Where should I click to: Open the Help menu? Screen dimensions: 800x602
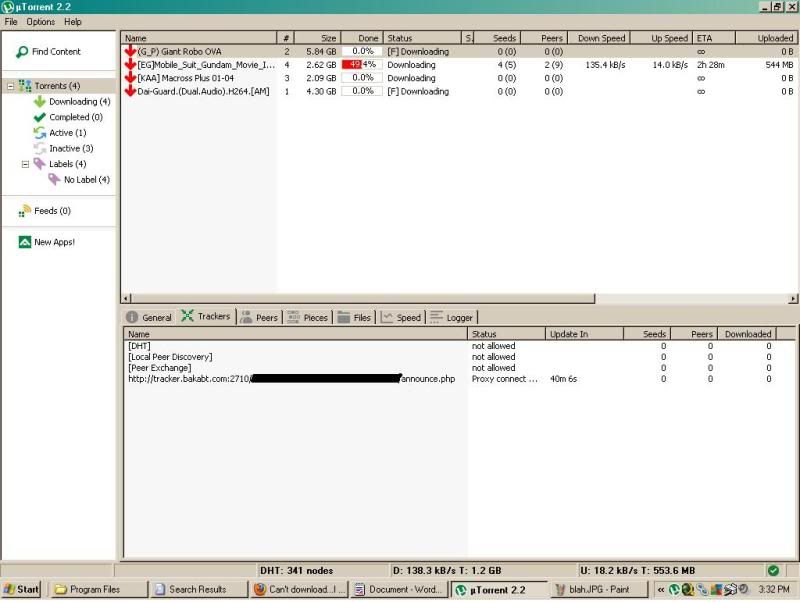coord(72,22)
